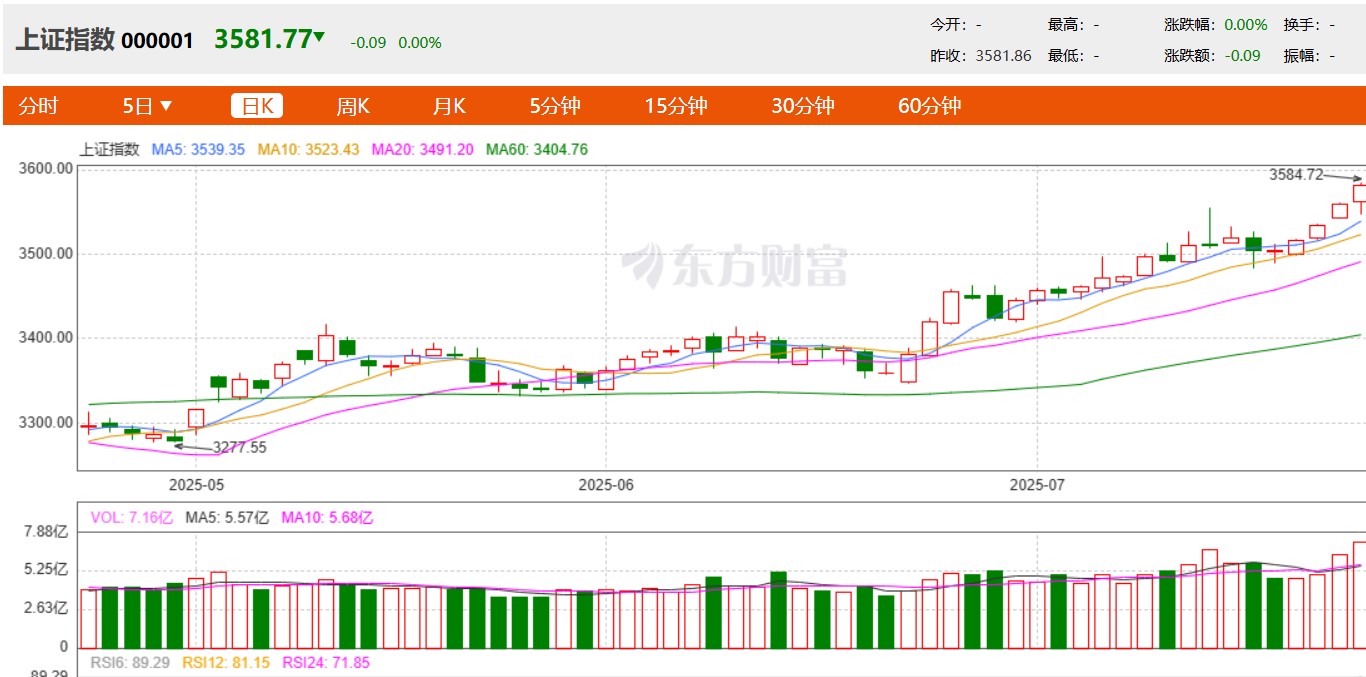Click the latest candlestick near 3584.72
Image resolution: width=1366 pixels, height=677 pixels.
(1360, 193)
